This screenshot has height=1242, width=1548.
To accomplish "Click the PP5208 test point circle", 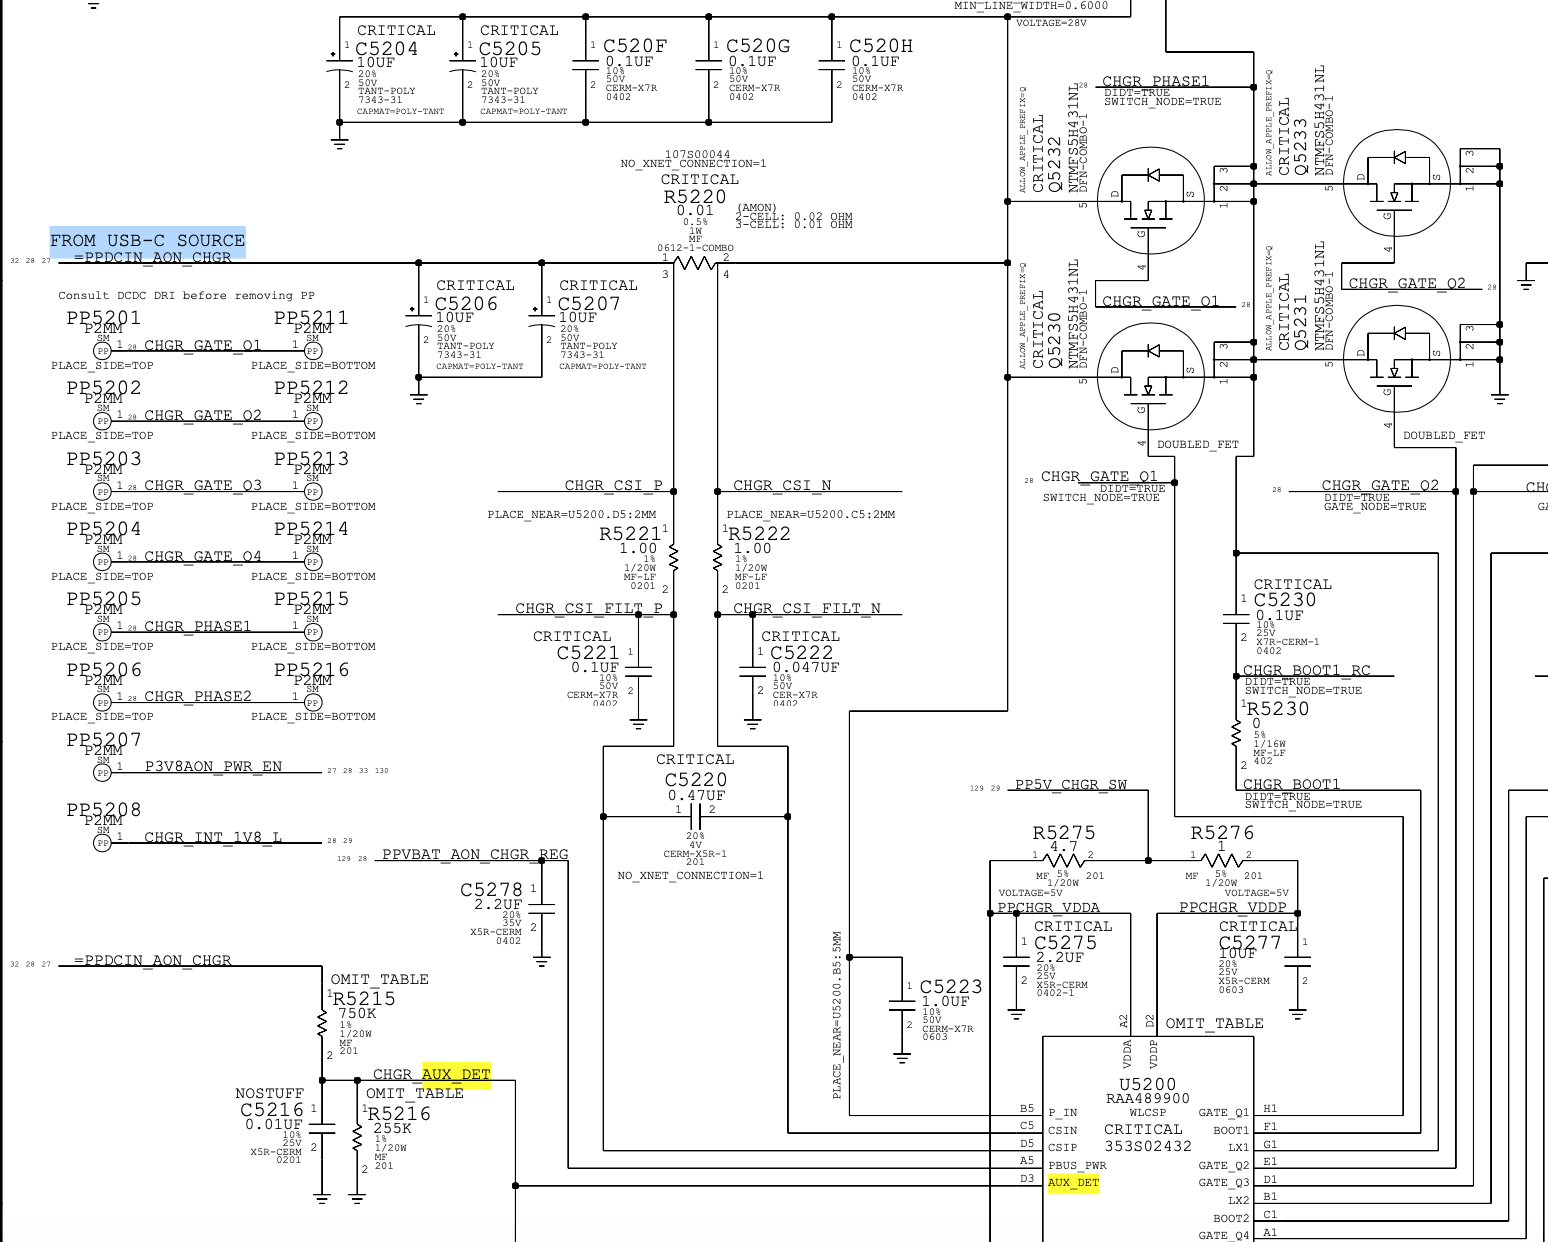I will point(102,843).
